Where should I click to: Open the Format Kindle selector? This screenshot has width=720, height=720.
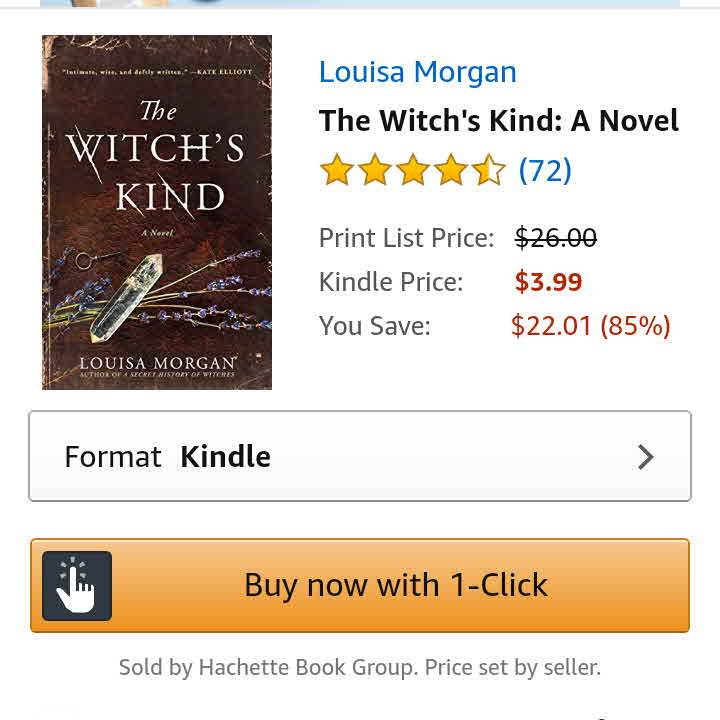pos(360,456)
